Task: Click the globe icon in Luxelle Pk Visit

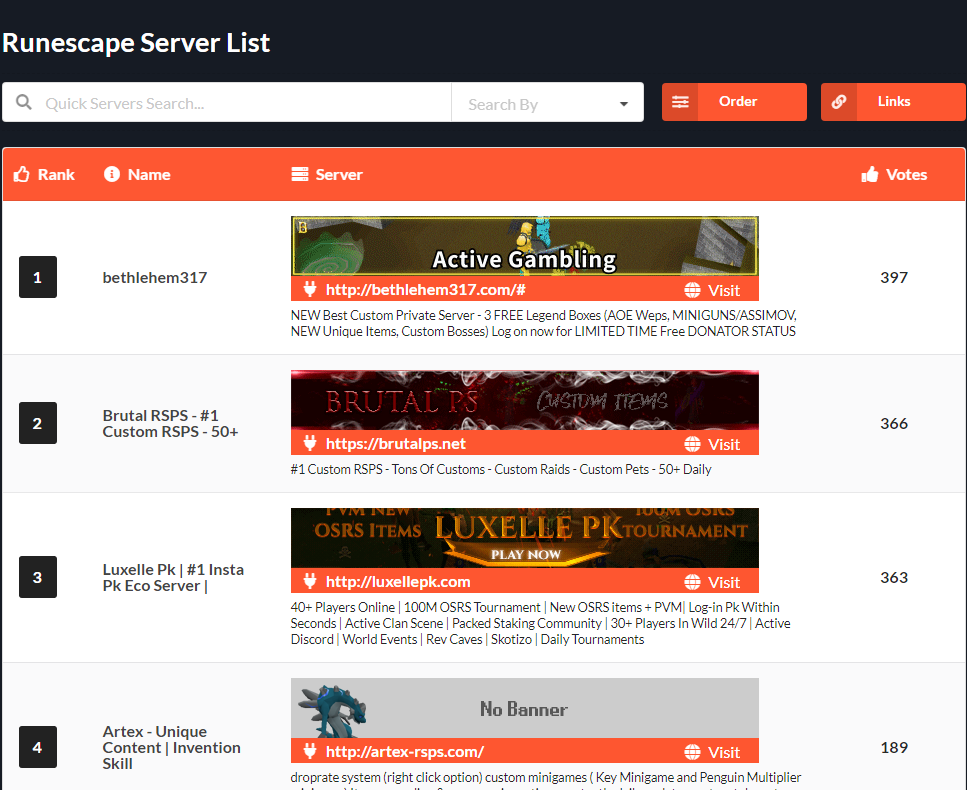Action: (693, 582)
